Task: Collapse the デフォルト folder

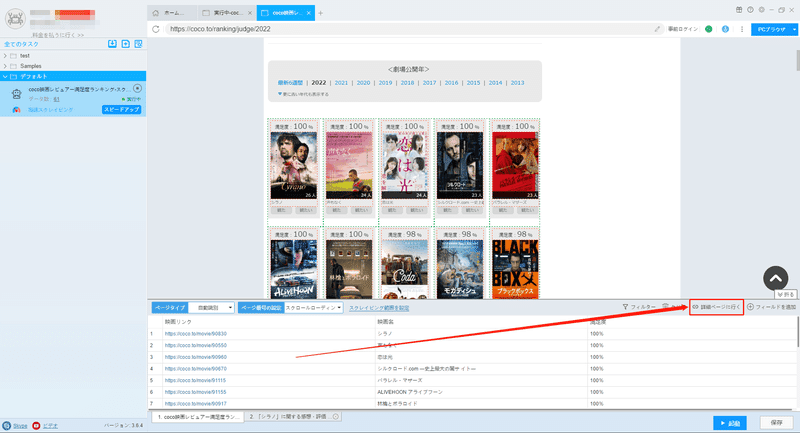Action: click(x=5, y=77)
